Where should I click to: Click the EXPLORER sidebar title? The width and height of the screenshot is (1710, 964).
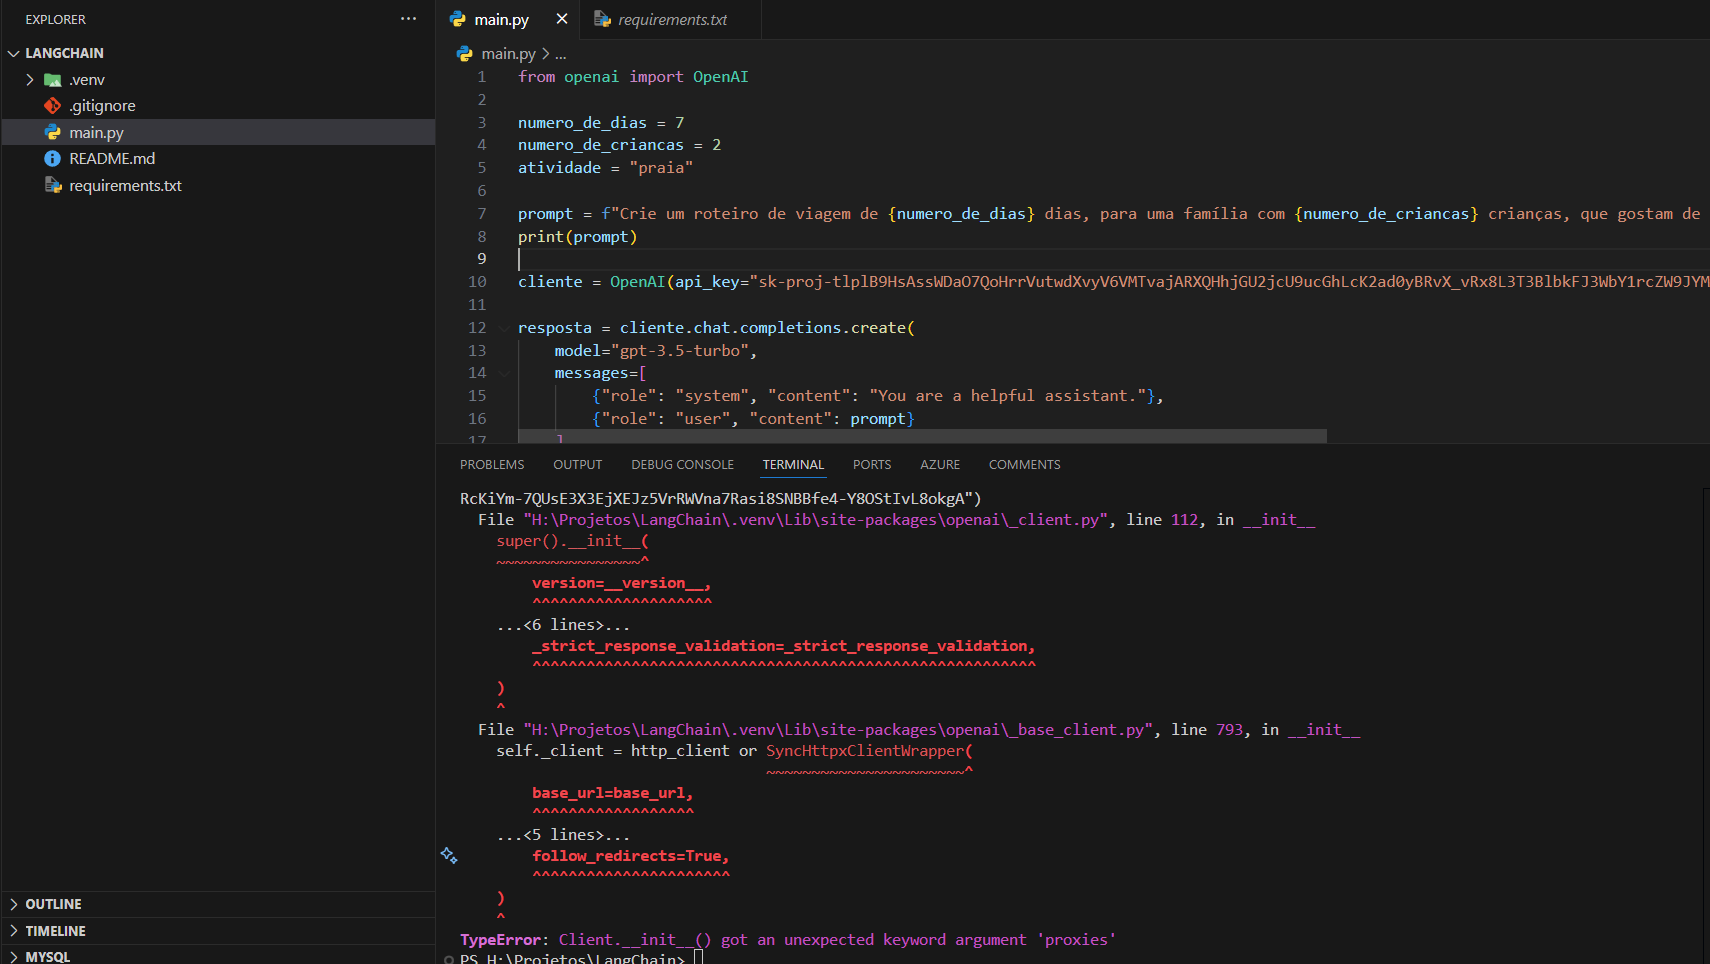[x=56, y=19]
